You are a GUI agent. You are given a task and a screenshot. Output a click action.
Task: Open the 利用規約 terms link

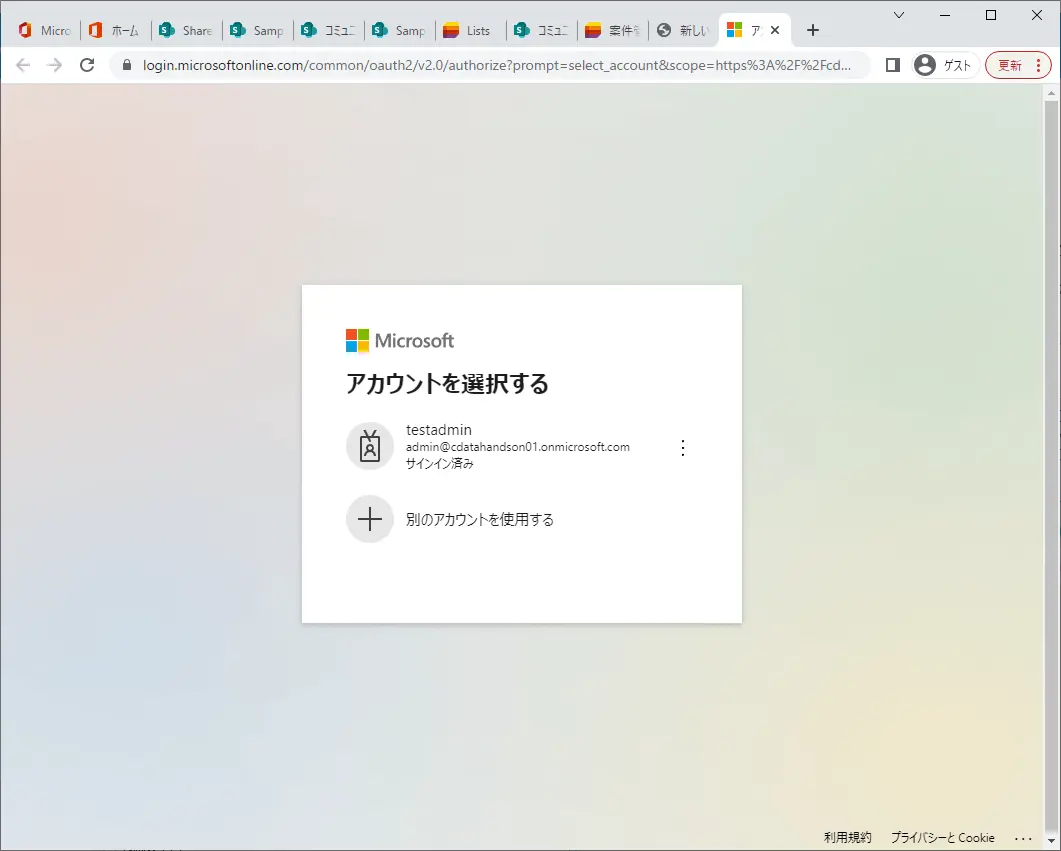tap(847, 837)
